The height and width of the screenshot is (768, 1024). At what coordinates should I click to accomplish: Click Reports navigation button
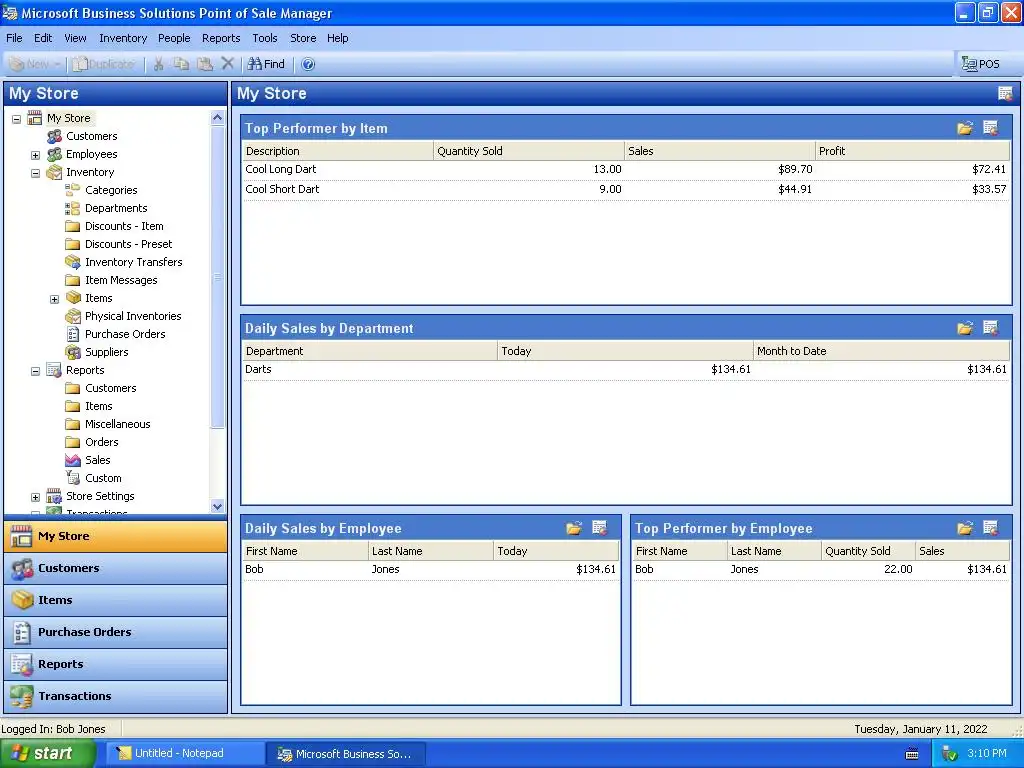[x=116, y=664]
